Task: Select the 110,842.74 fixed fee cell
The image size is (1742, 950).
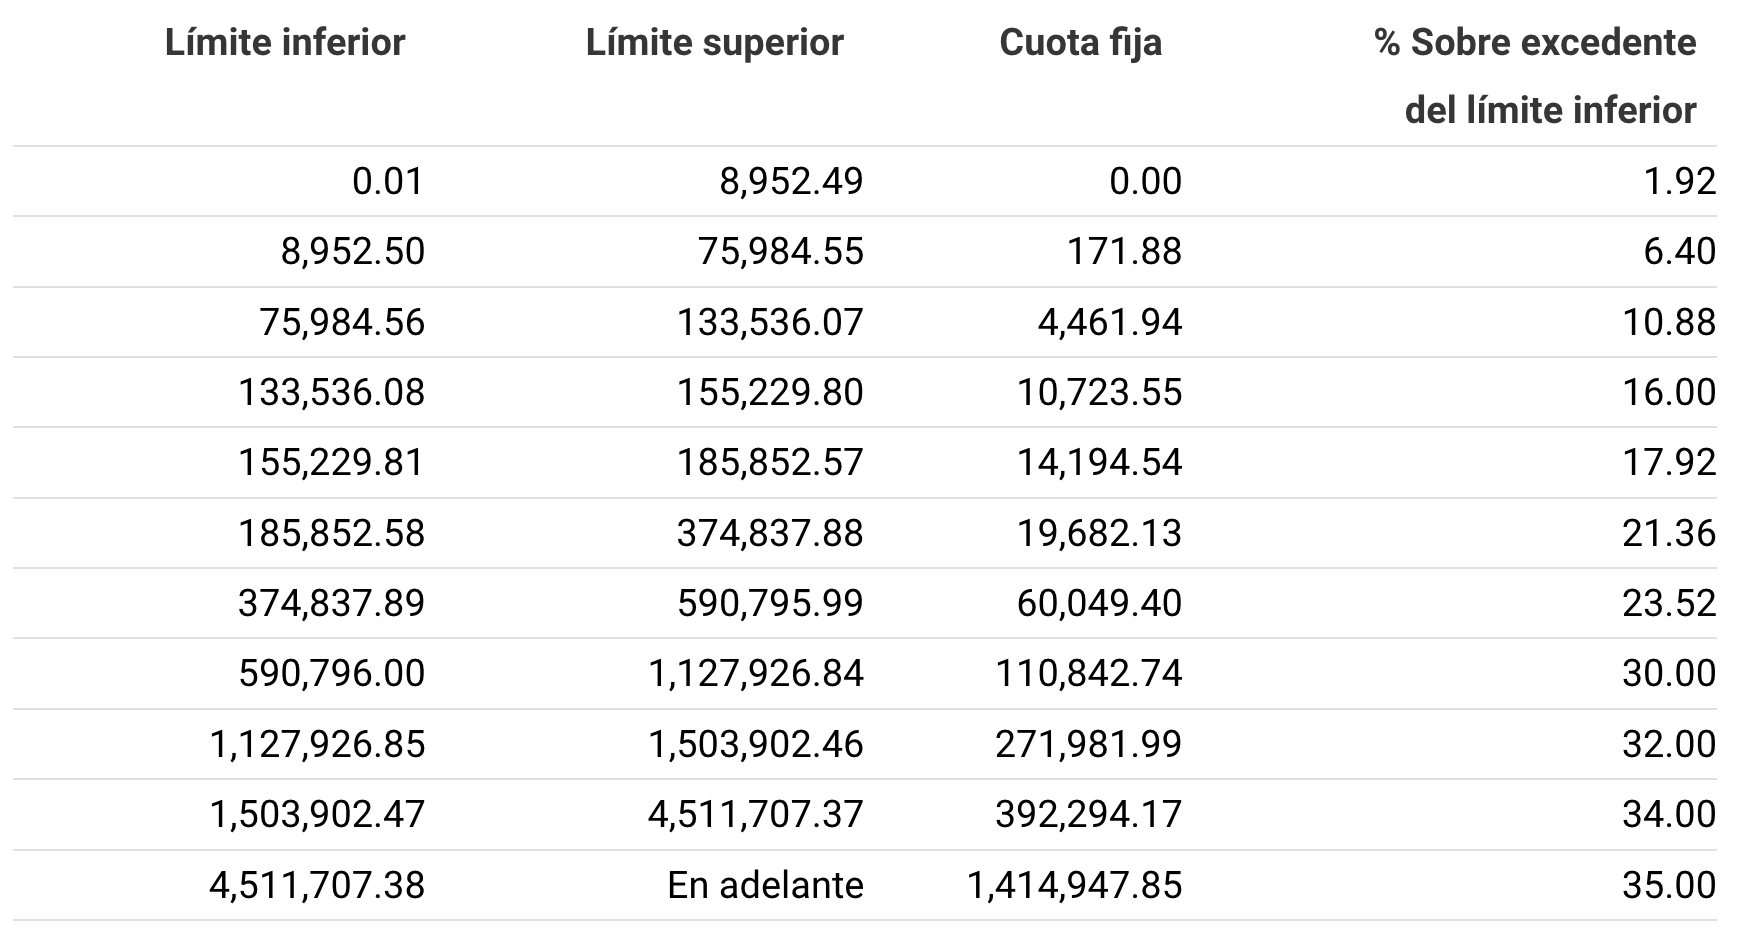Action: pos(1089,673)
